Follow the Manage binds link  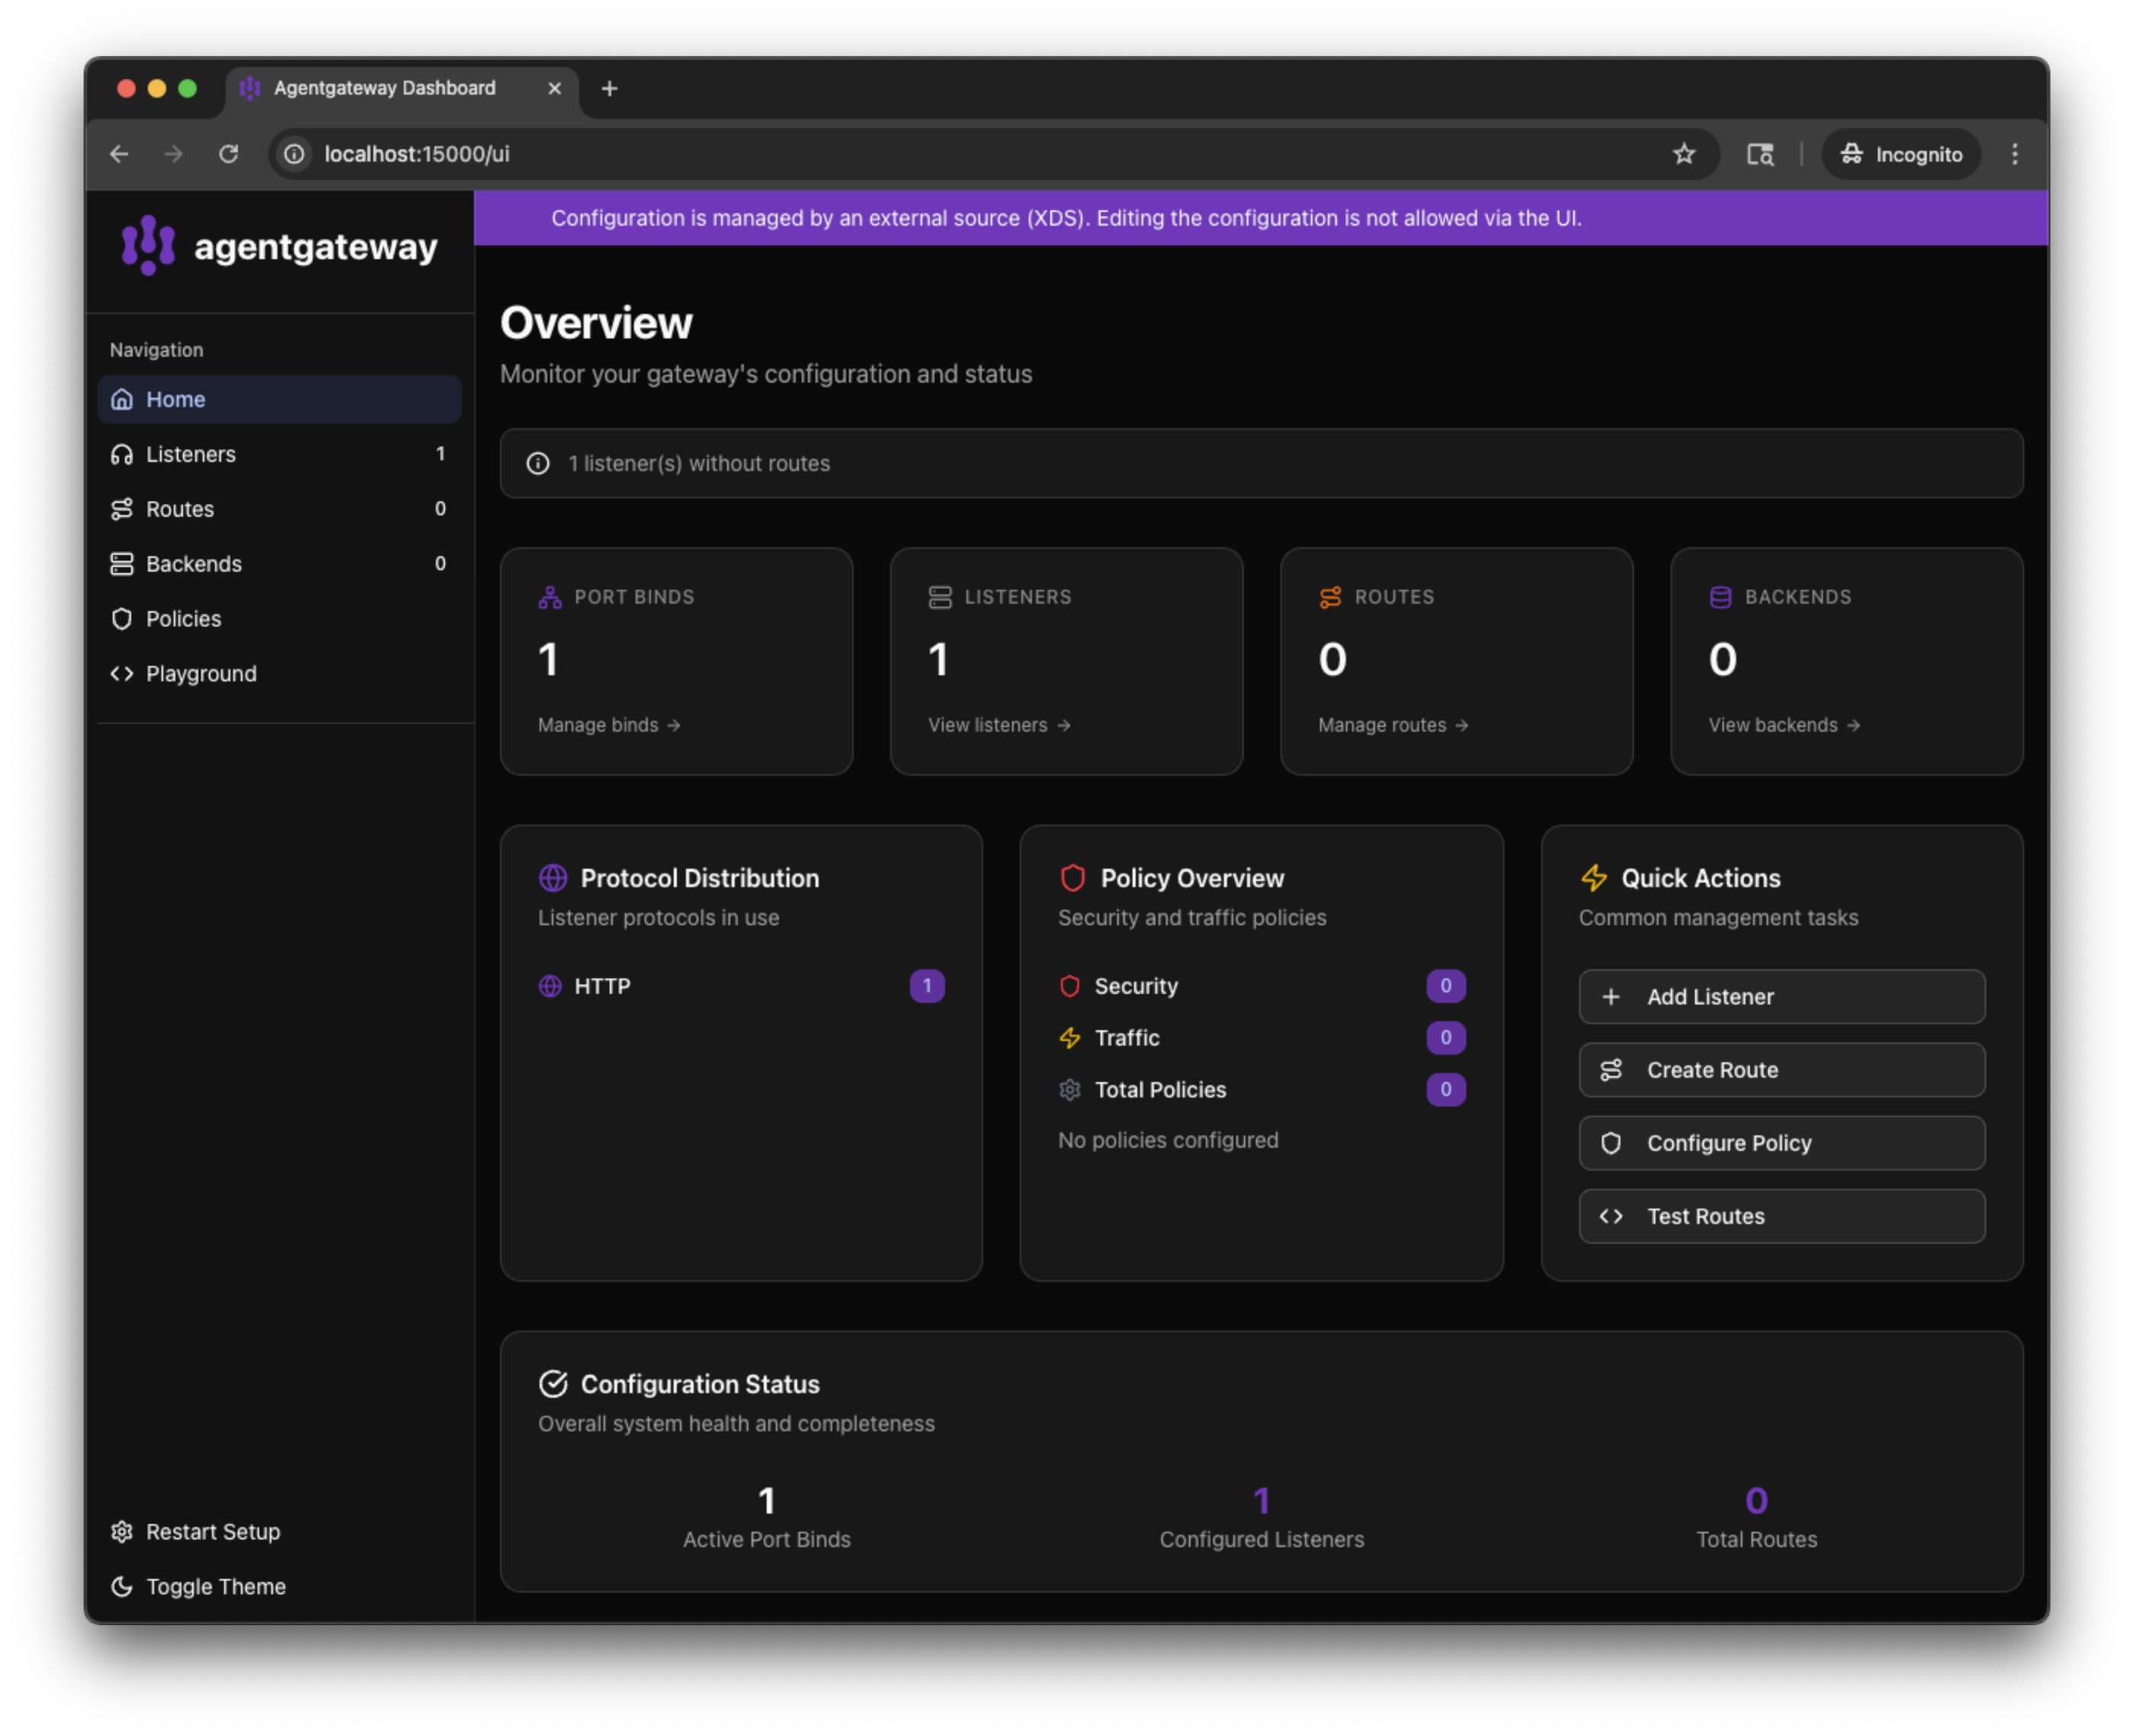point(608,725)
